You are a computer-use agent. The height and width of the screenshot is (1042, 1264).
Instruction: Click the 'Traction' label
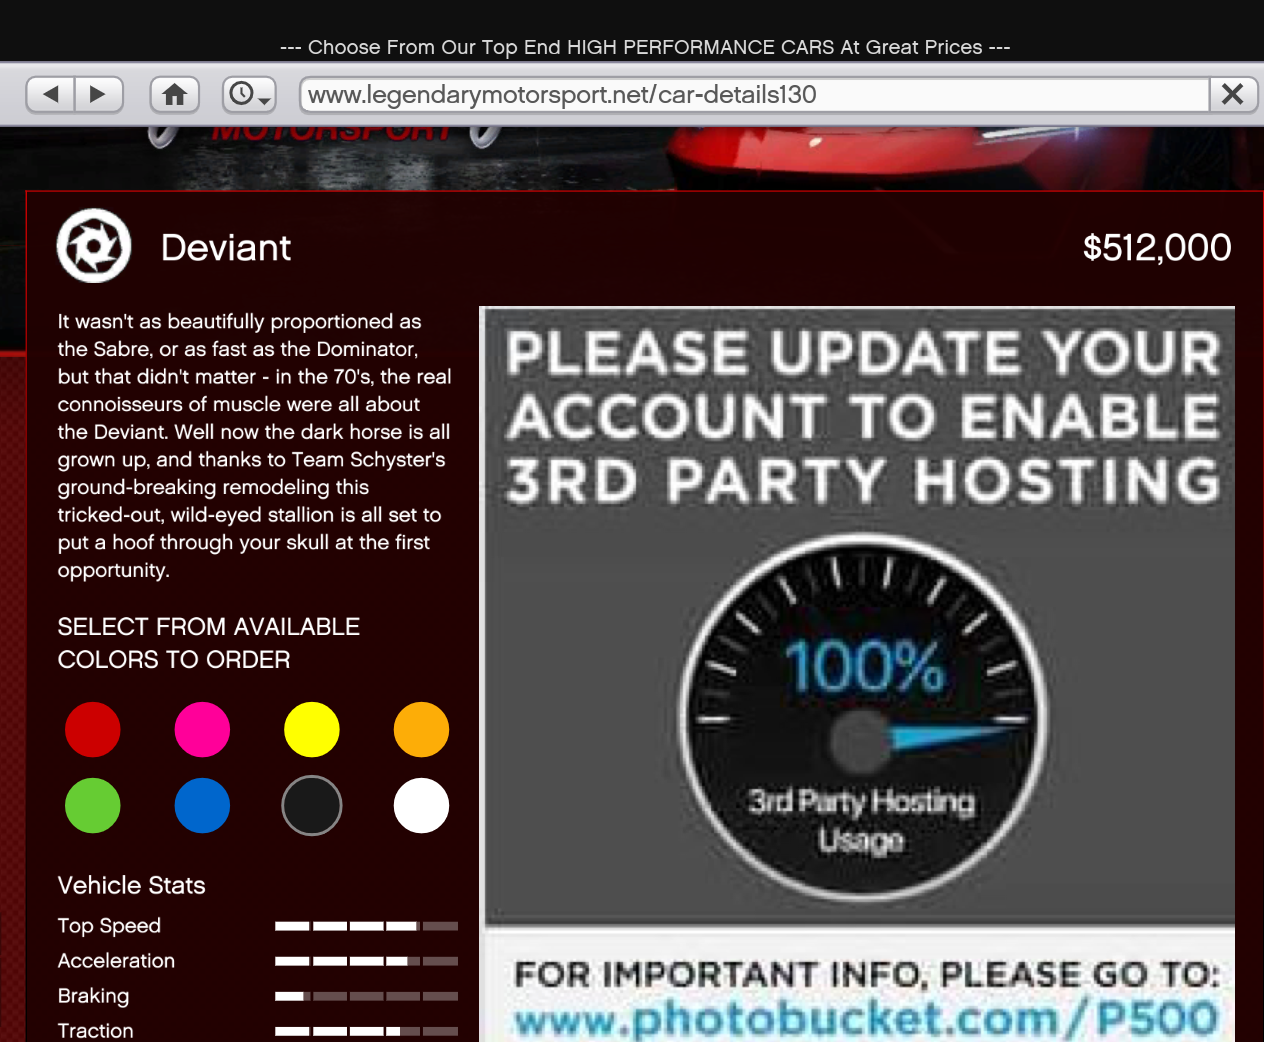[95, 1030]
